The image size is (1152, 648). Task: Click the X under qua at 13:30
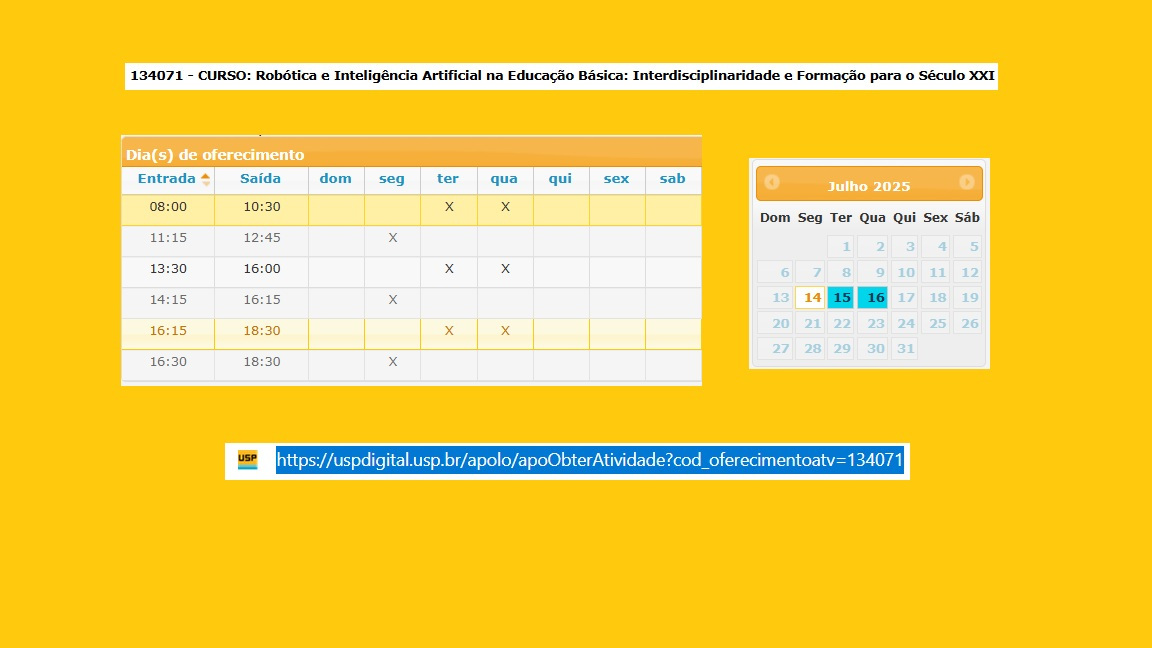505,269
